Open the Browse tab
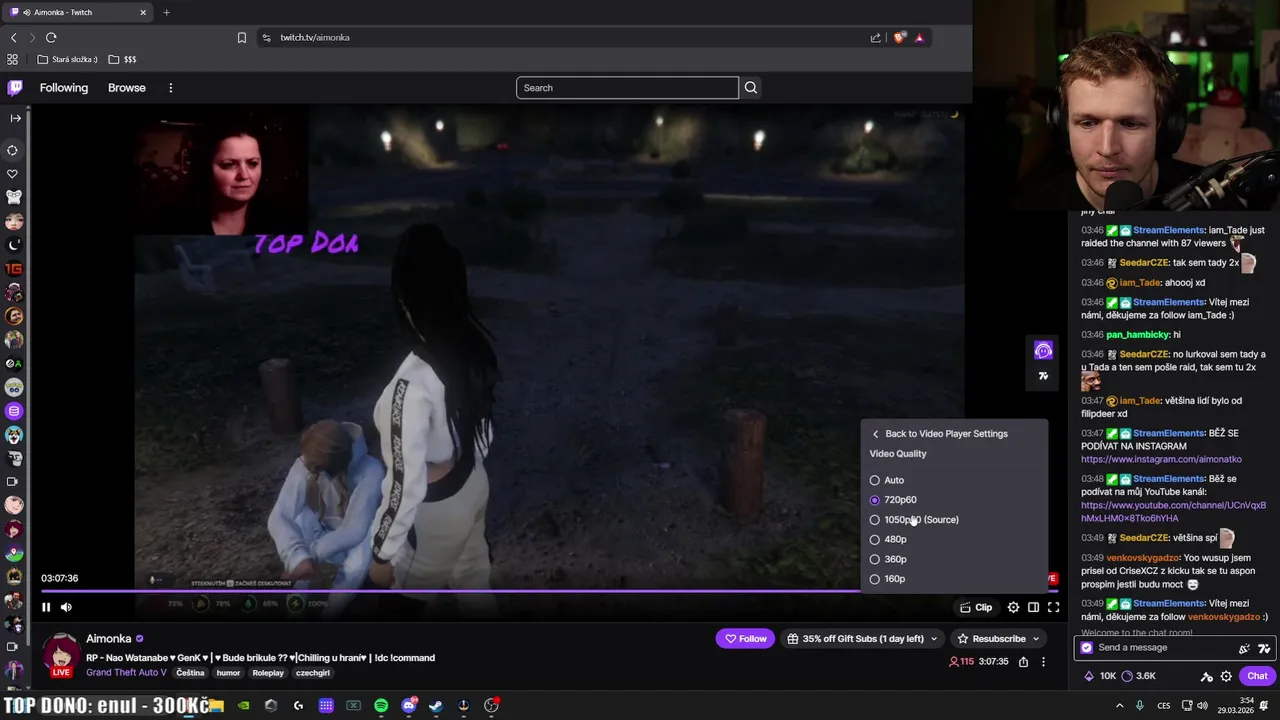 point(127,88)
